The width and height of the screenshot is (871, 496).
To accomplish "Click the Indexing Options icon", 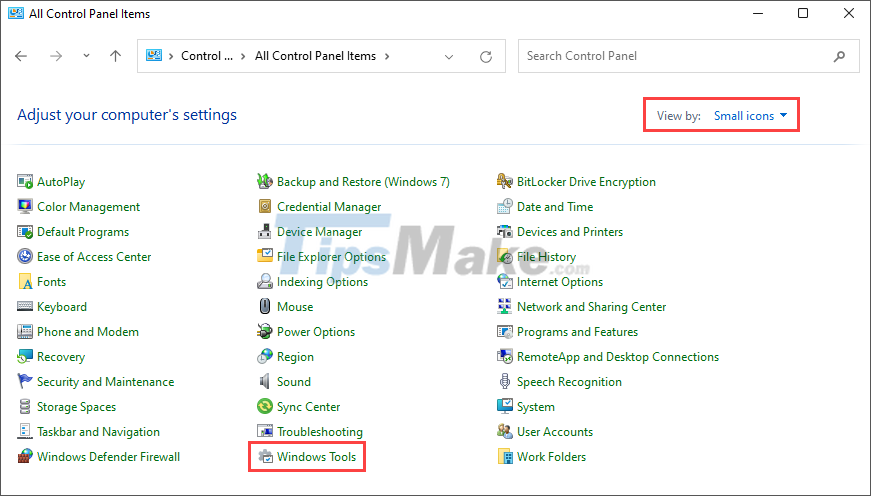I will point(265,282).
